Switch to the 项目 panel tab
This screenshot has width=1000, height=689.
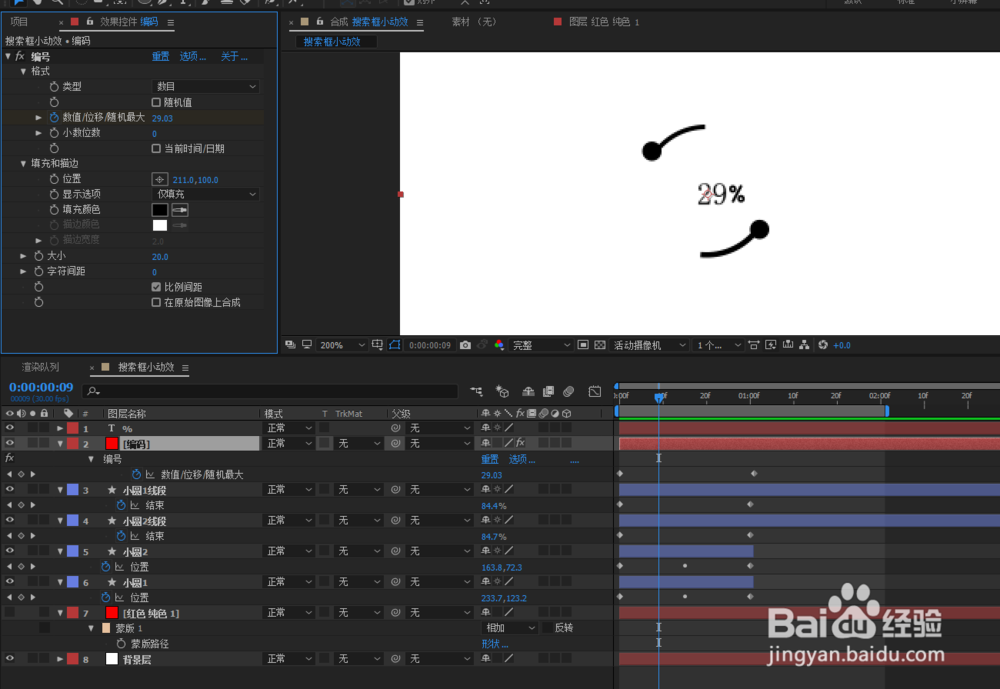click(20, 22)
